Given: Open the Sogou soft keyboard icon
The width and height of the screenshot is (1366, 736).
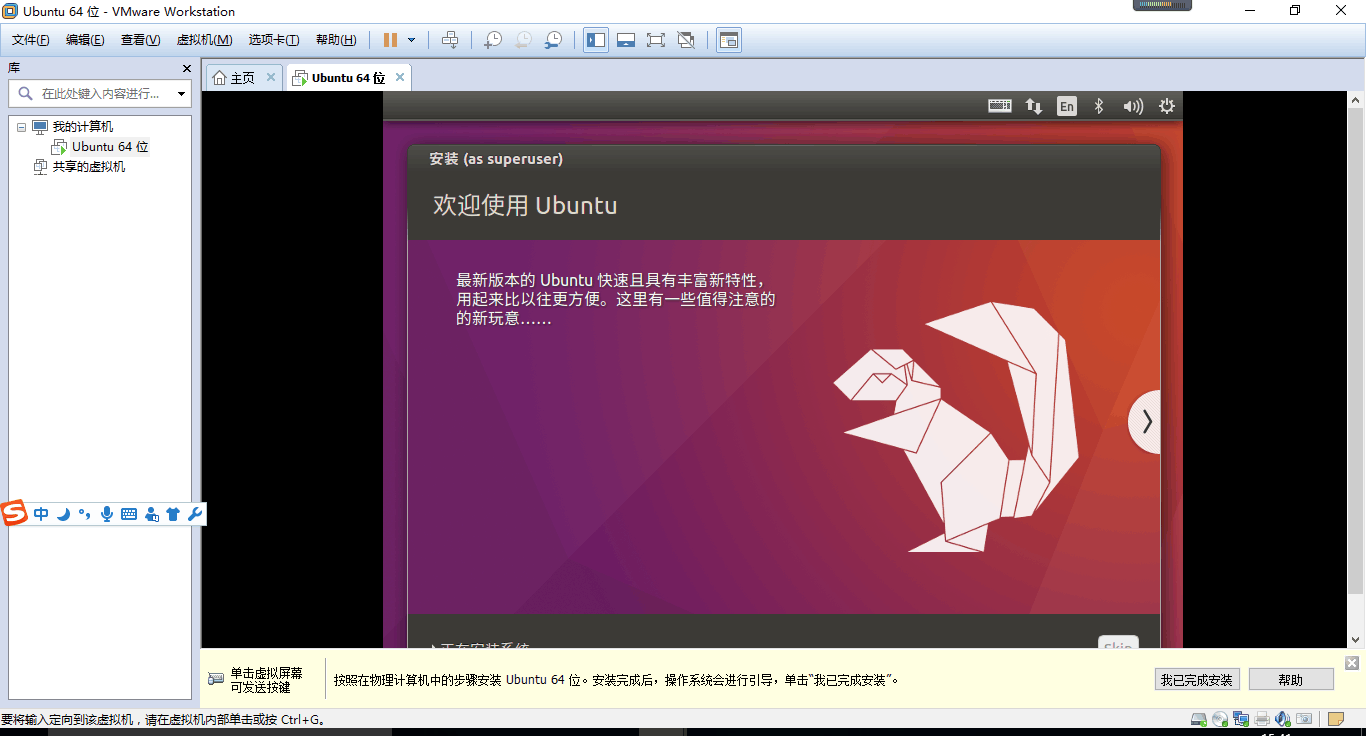Looking at the screenshot, I should point(129,514).
